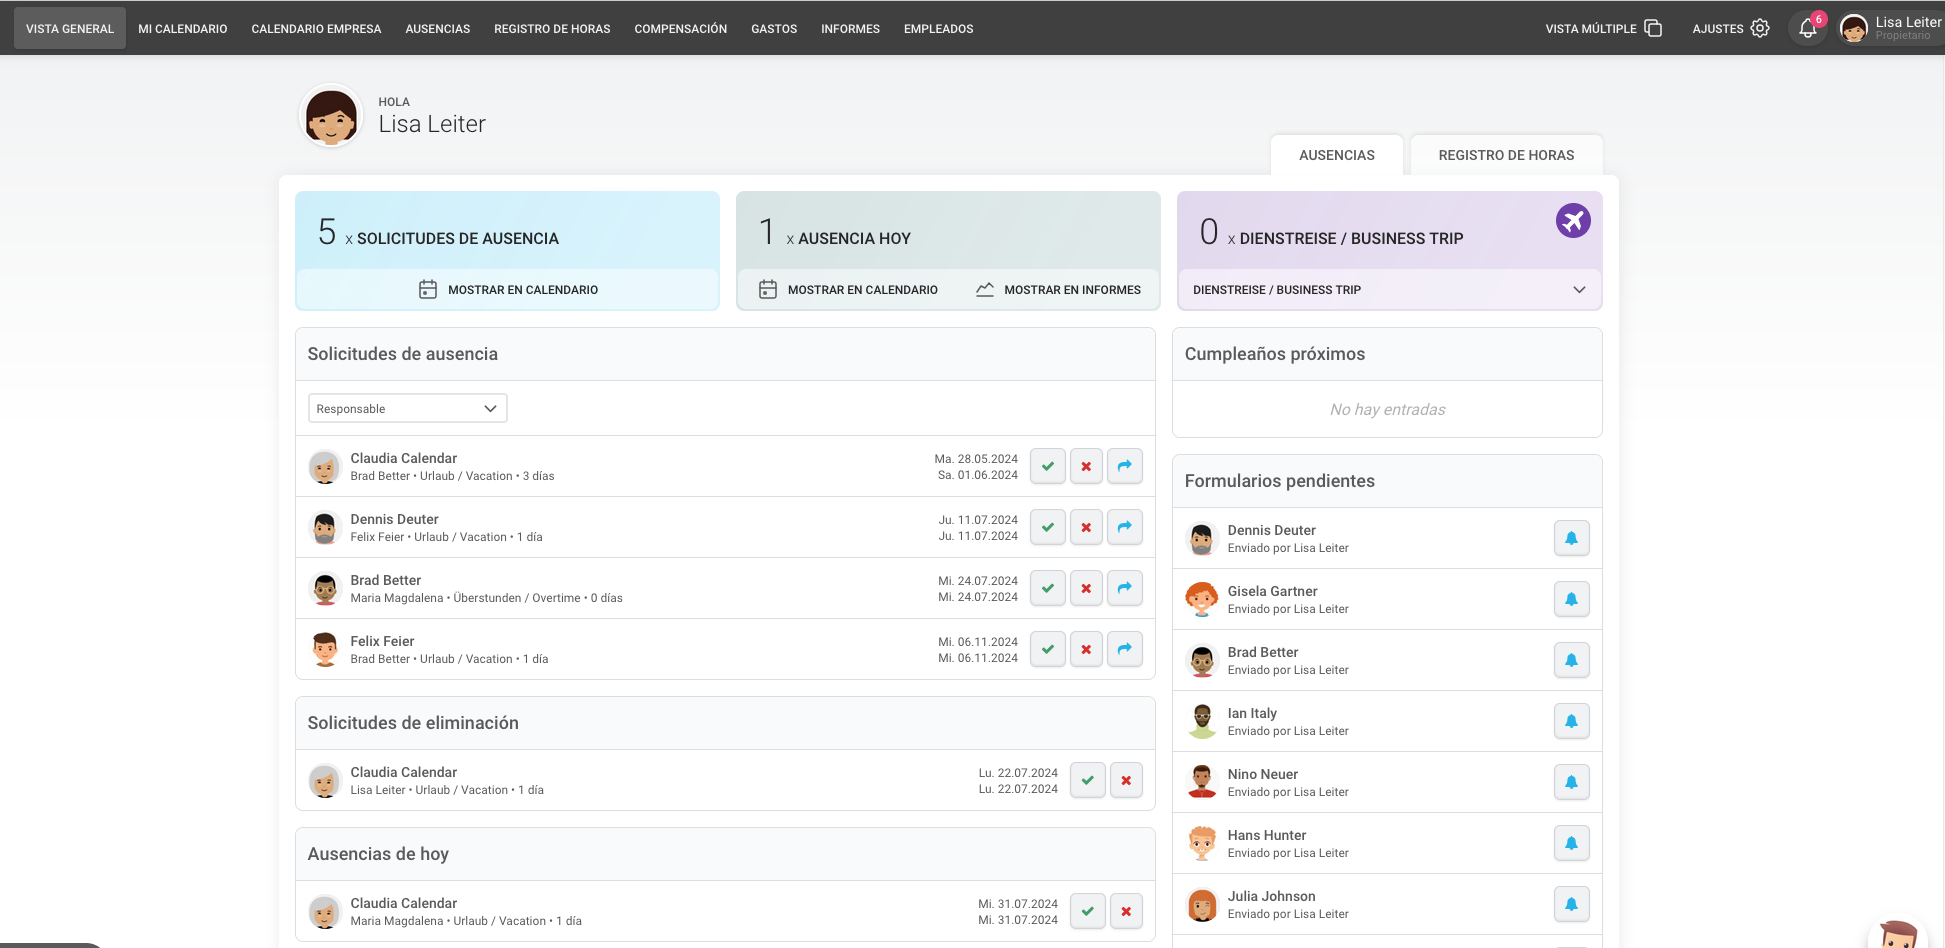Open Lisa Leiter's account menu

coord(1890,28)
